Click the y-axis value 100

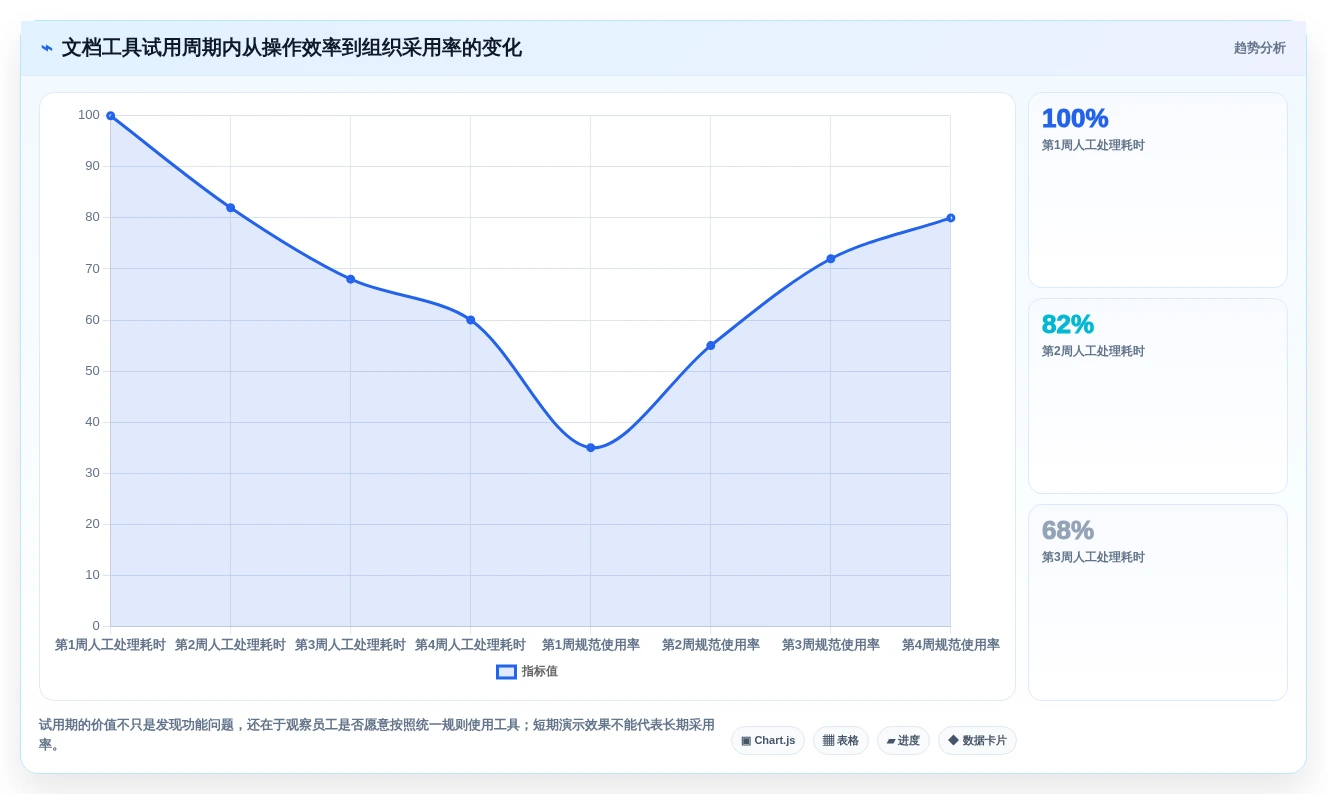pos(89,115)
